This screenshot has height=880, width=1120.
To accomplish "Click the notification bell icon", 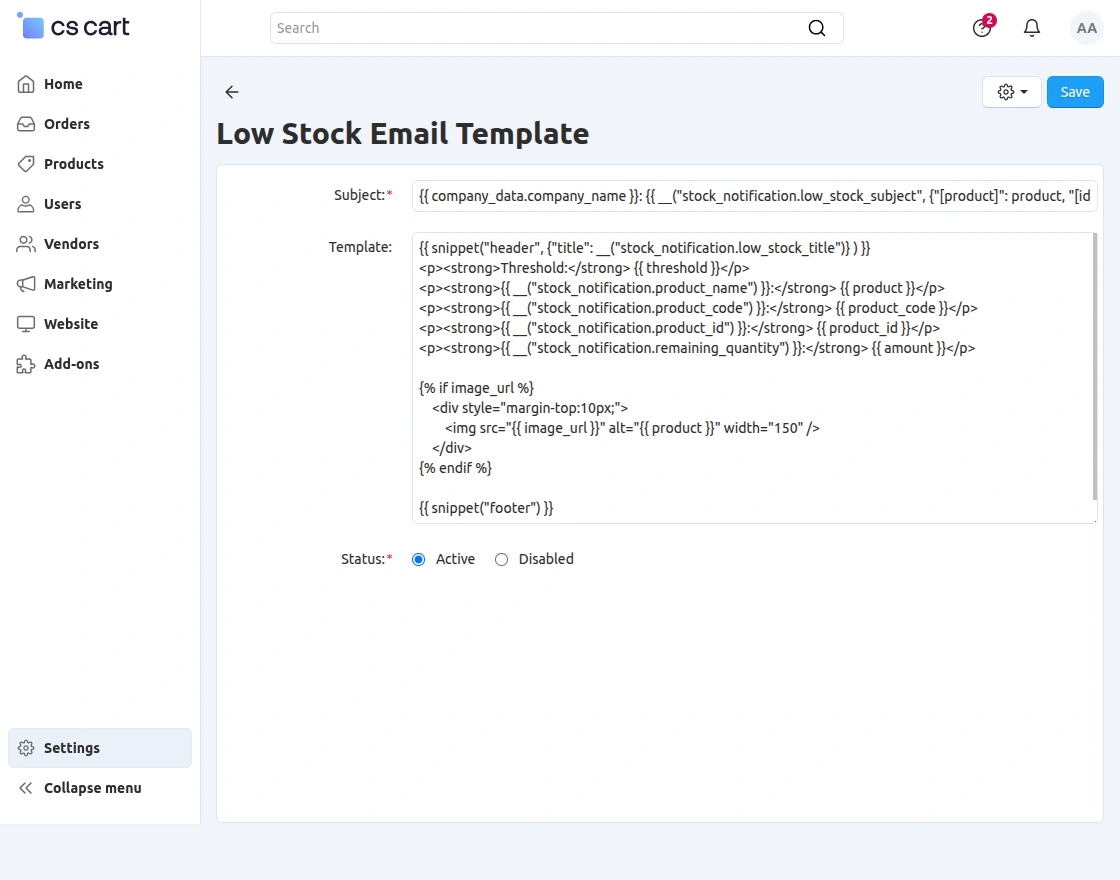I will point(1031,28).
